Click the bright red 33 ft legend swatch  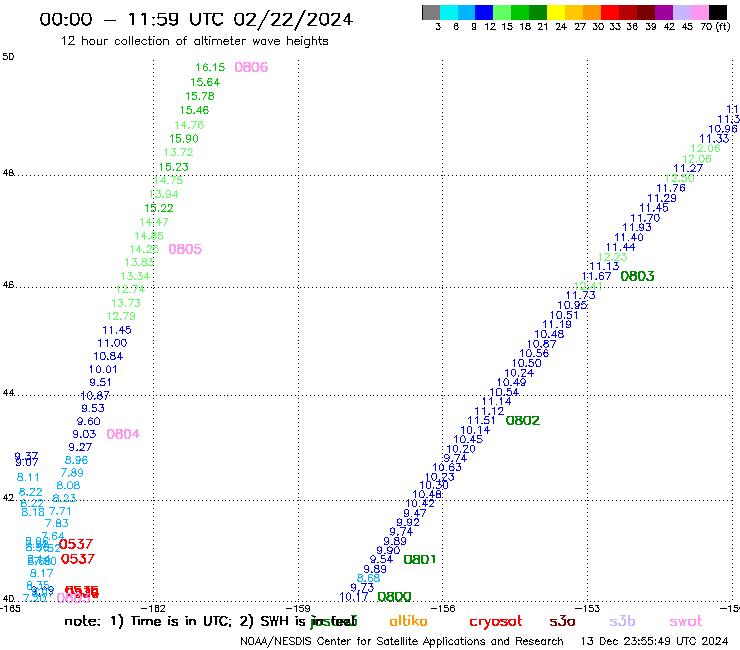pos(610,12)
